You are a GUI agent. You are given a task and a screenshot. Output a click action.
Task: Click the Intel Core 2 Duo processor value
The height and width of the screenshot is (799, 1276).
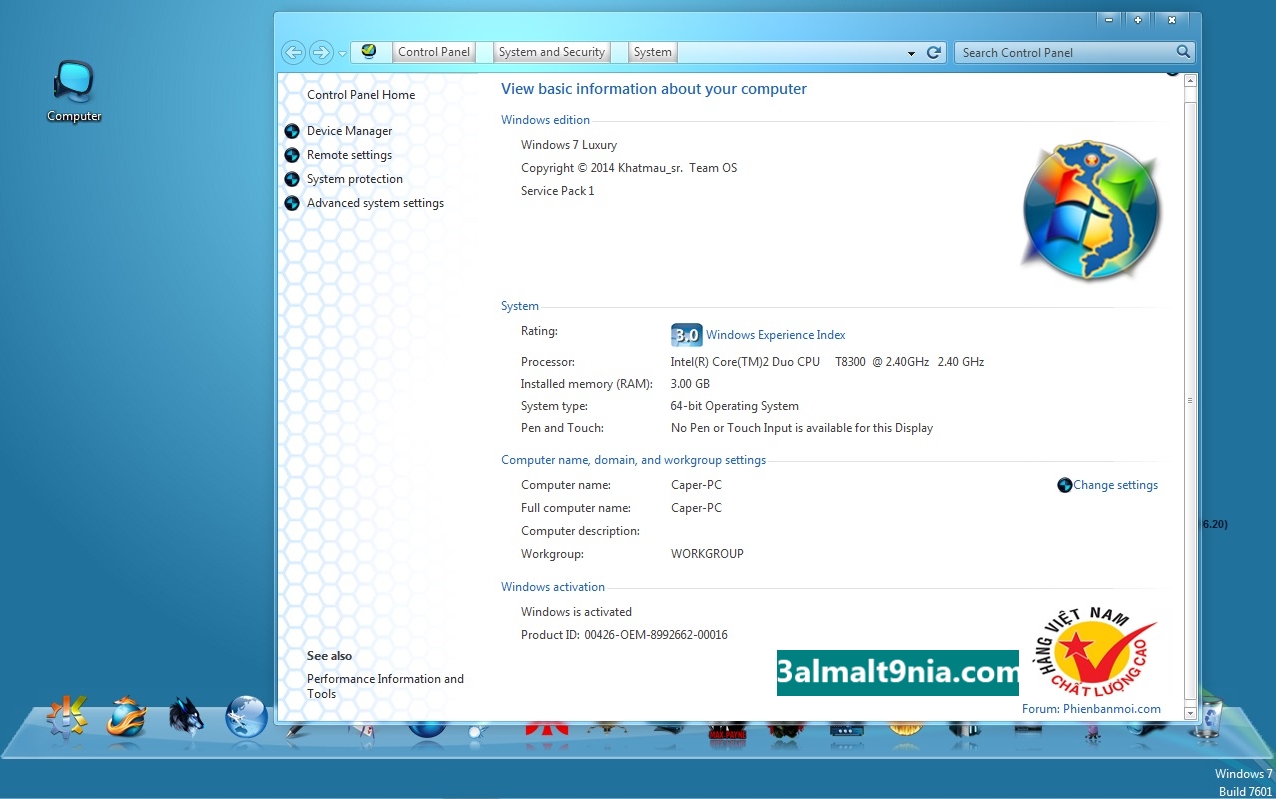pos(827,362)
